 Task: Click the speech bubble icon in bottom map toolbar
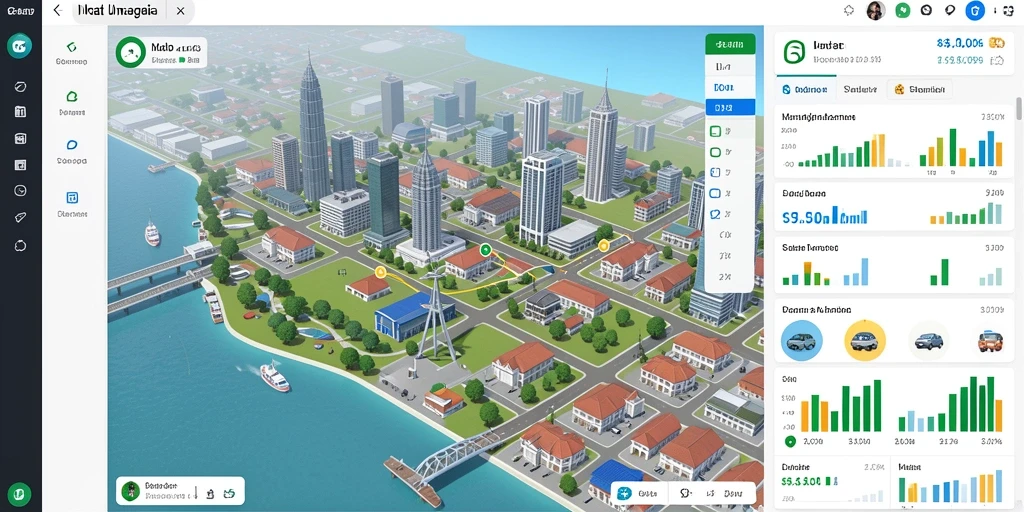pos(685,493)
